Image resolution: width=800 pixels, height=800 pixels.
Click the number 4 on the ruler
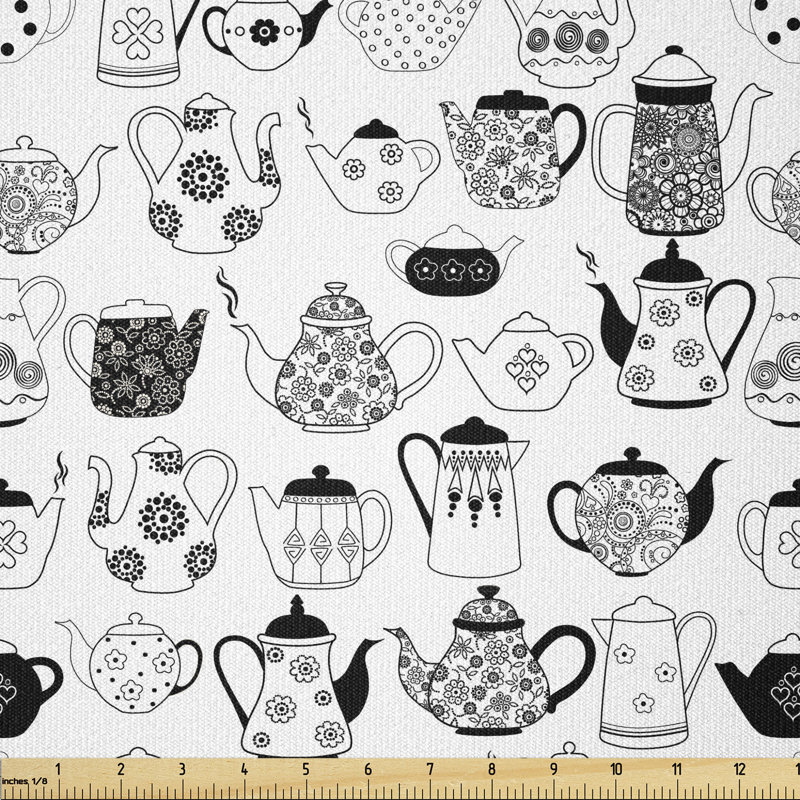[244, 769]
